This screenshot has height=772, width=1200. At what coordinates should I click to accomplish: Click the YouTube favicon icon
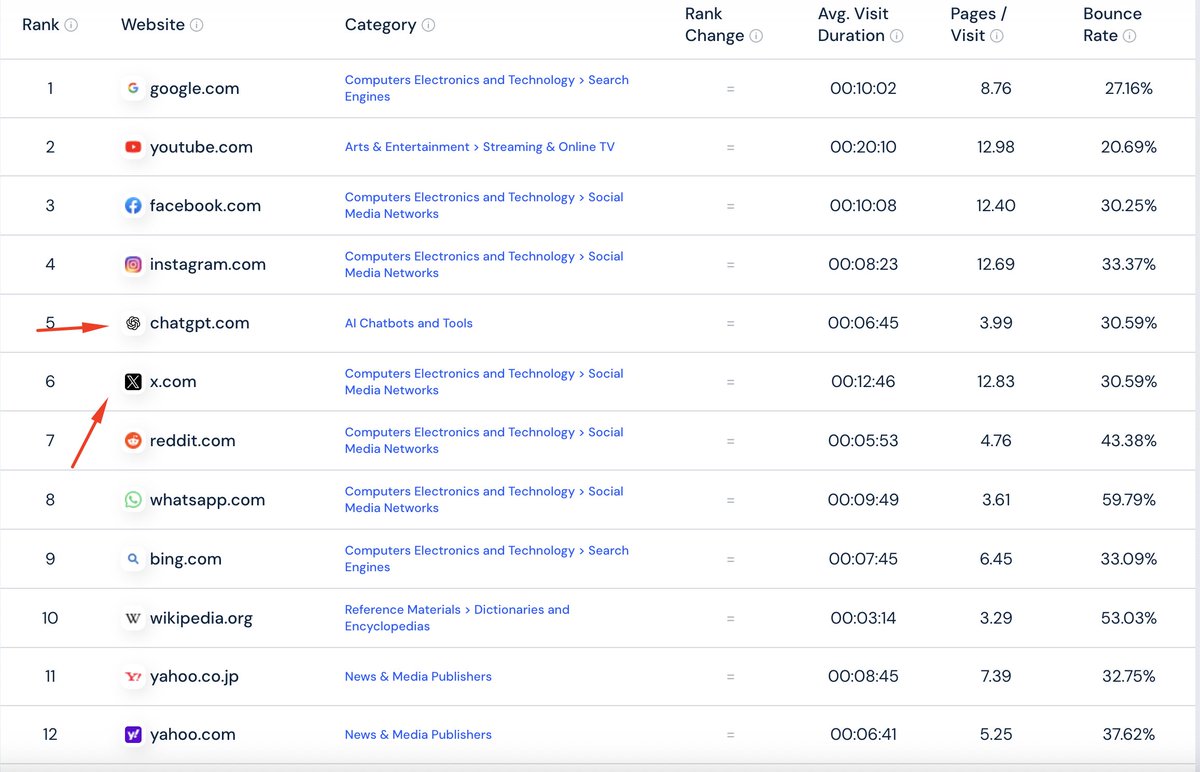133,147
